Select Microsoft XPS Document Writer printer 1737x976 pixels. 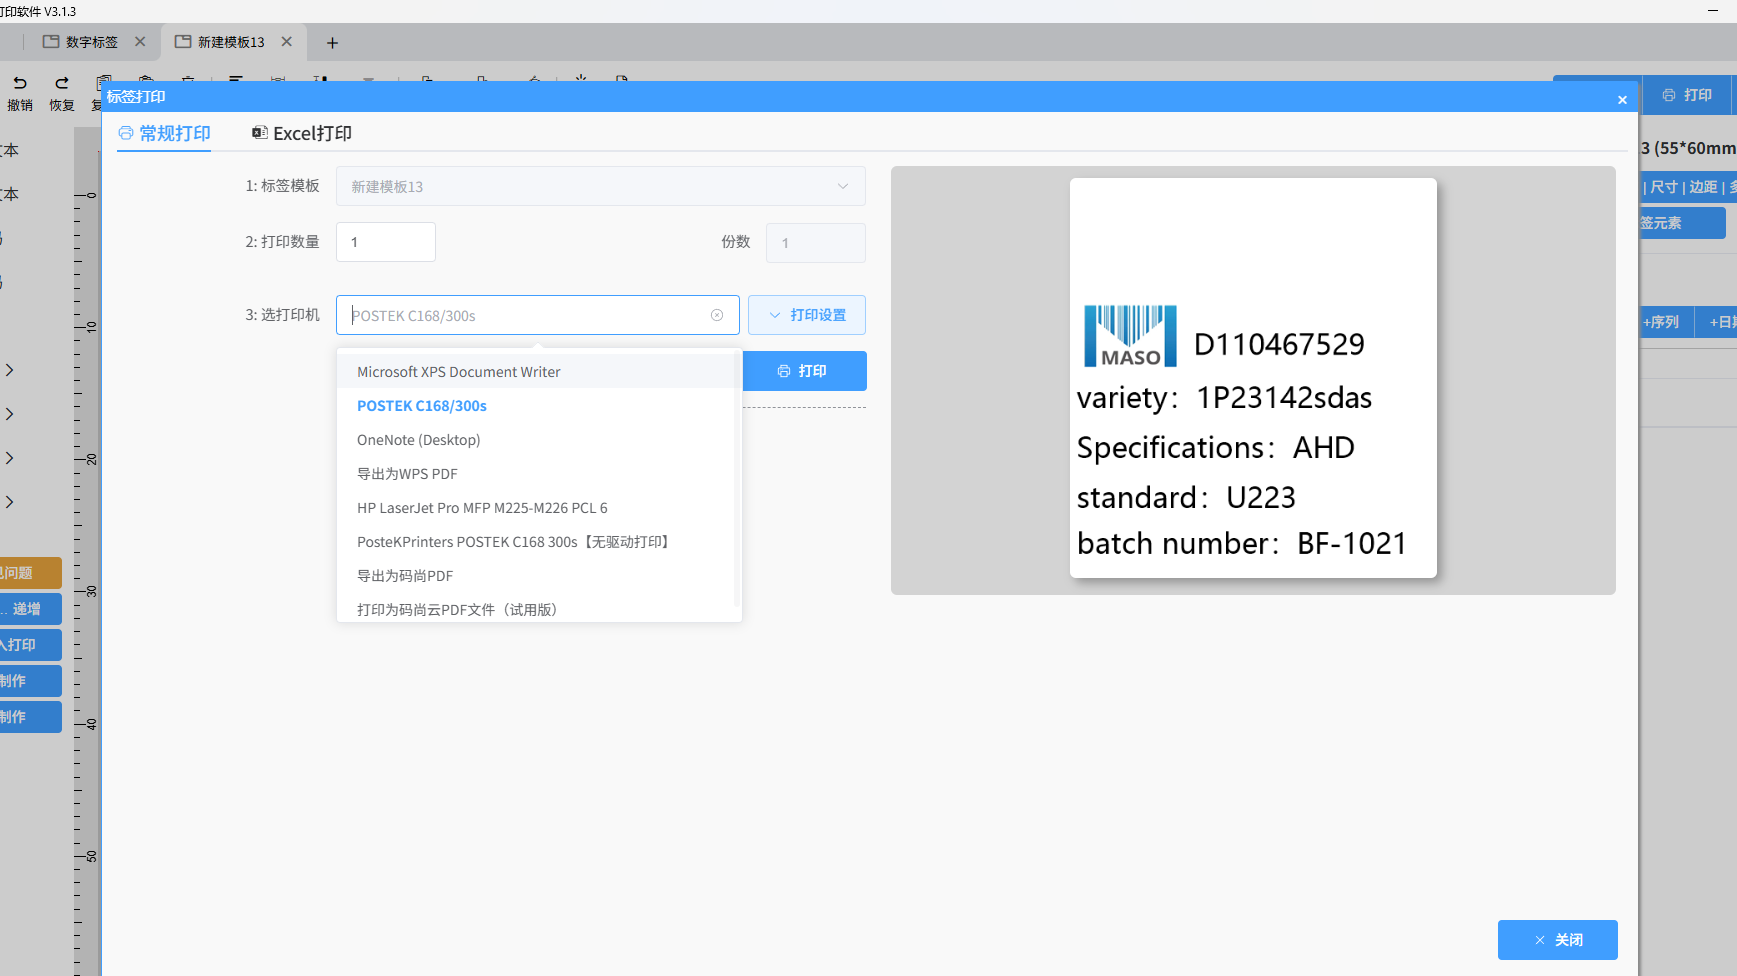point(458,372)
